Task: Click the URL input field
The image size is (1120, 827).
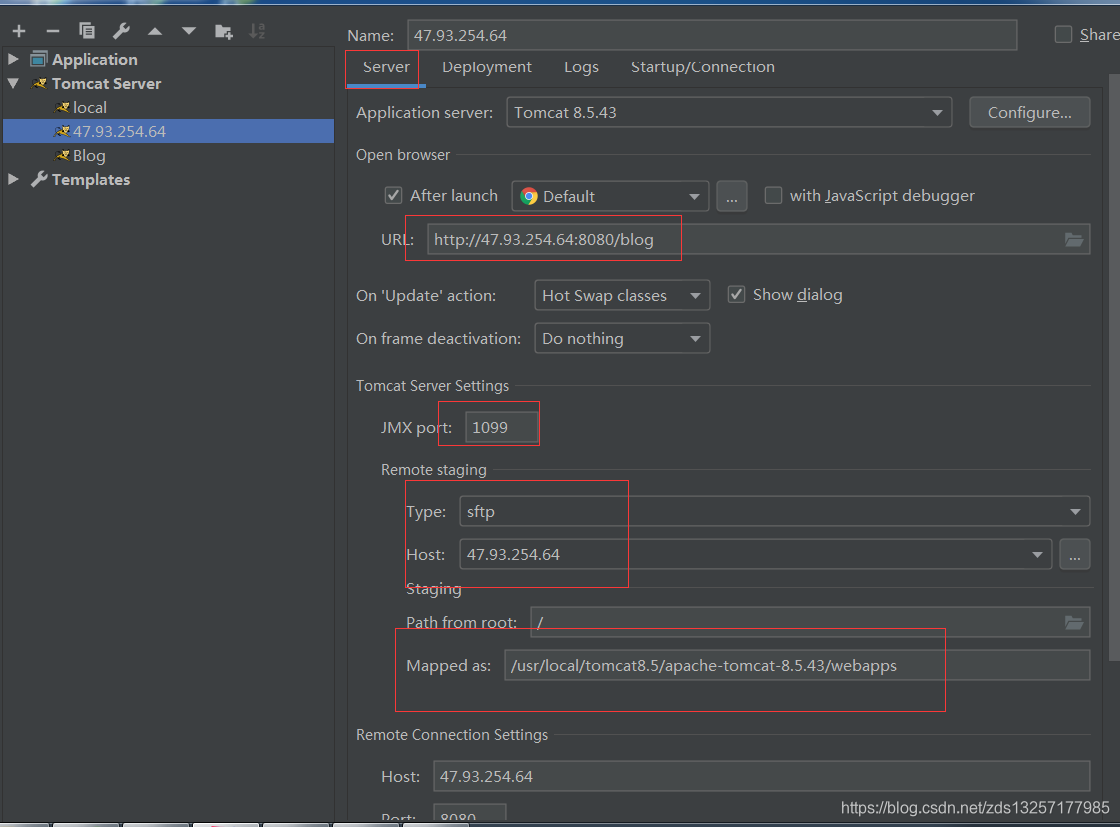Action: click(x=759, y=239)
